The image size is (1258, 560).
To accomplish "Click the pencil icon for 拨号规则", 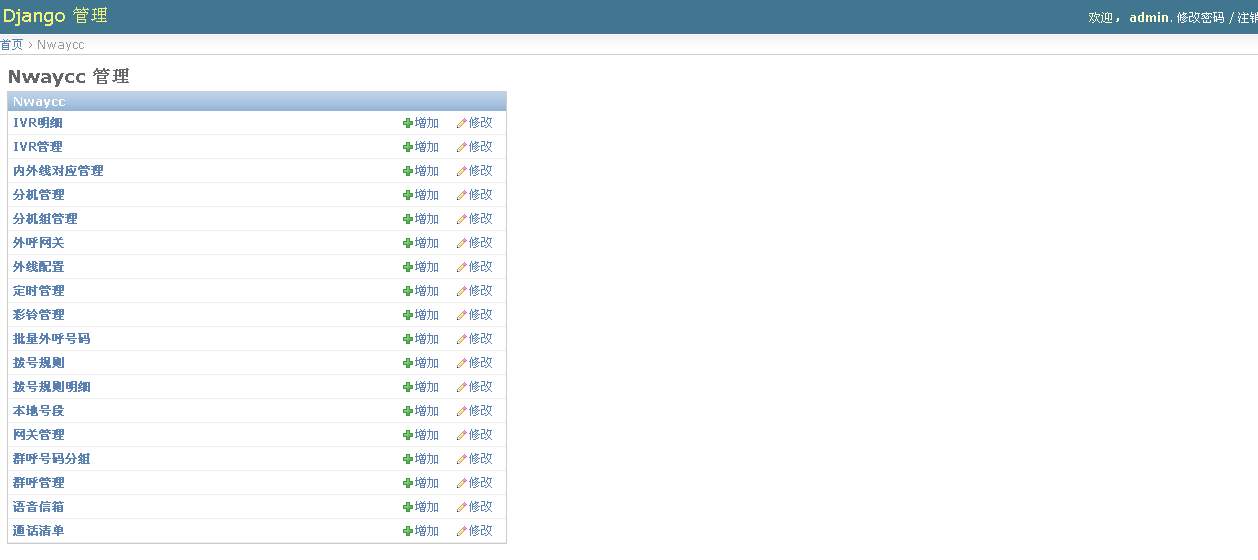I will 462,363.
